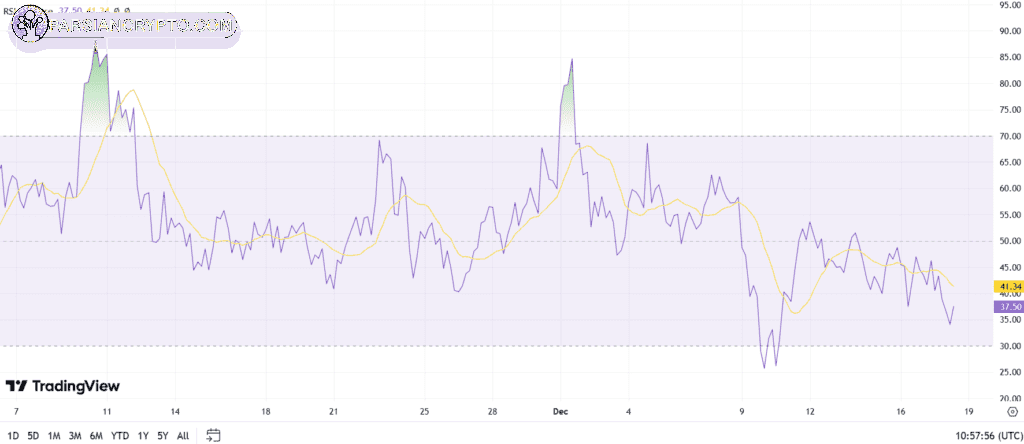Image resolution: width=1024 pixels, height=444 pixels.
Task: Click the date label 19 on time axis
Action: tap(968, 412)
